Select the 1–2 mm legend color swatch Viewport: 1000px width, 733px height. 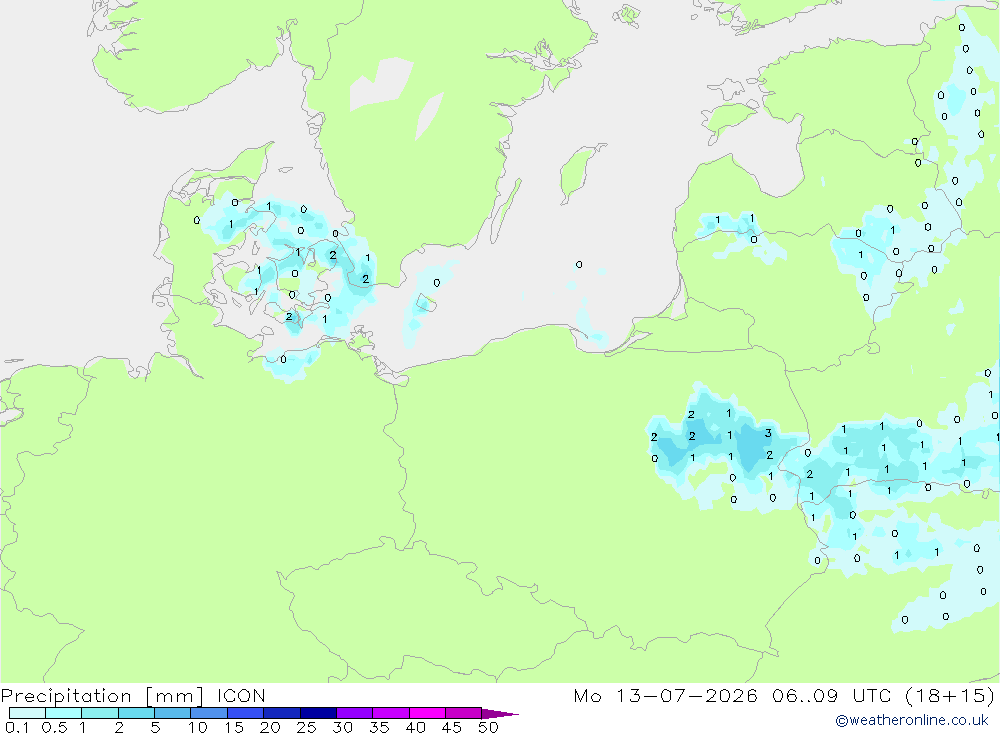[100, 713]
